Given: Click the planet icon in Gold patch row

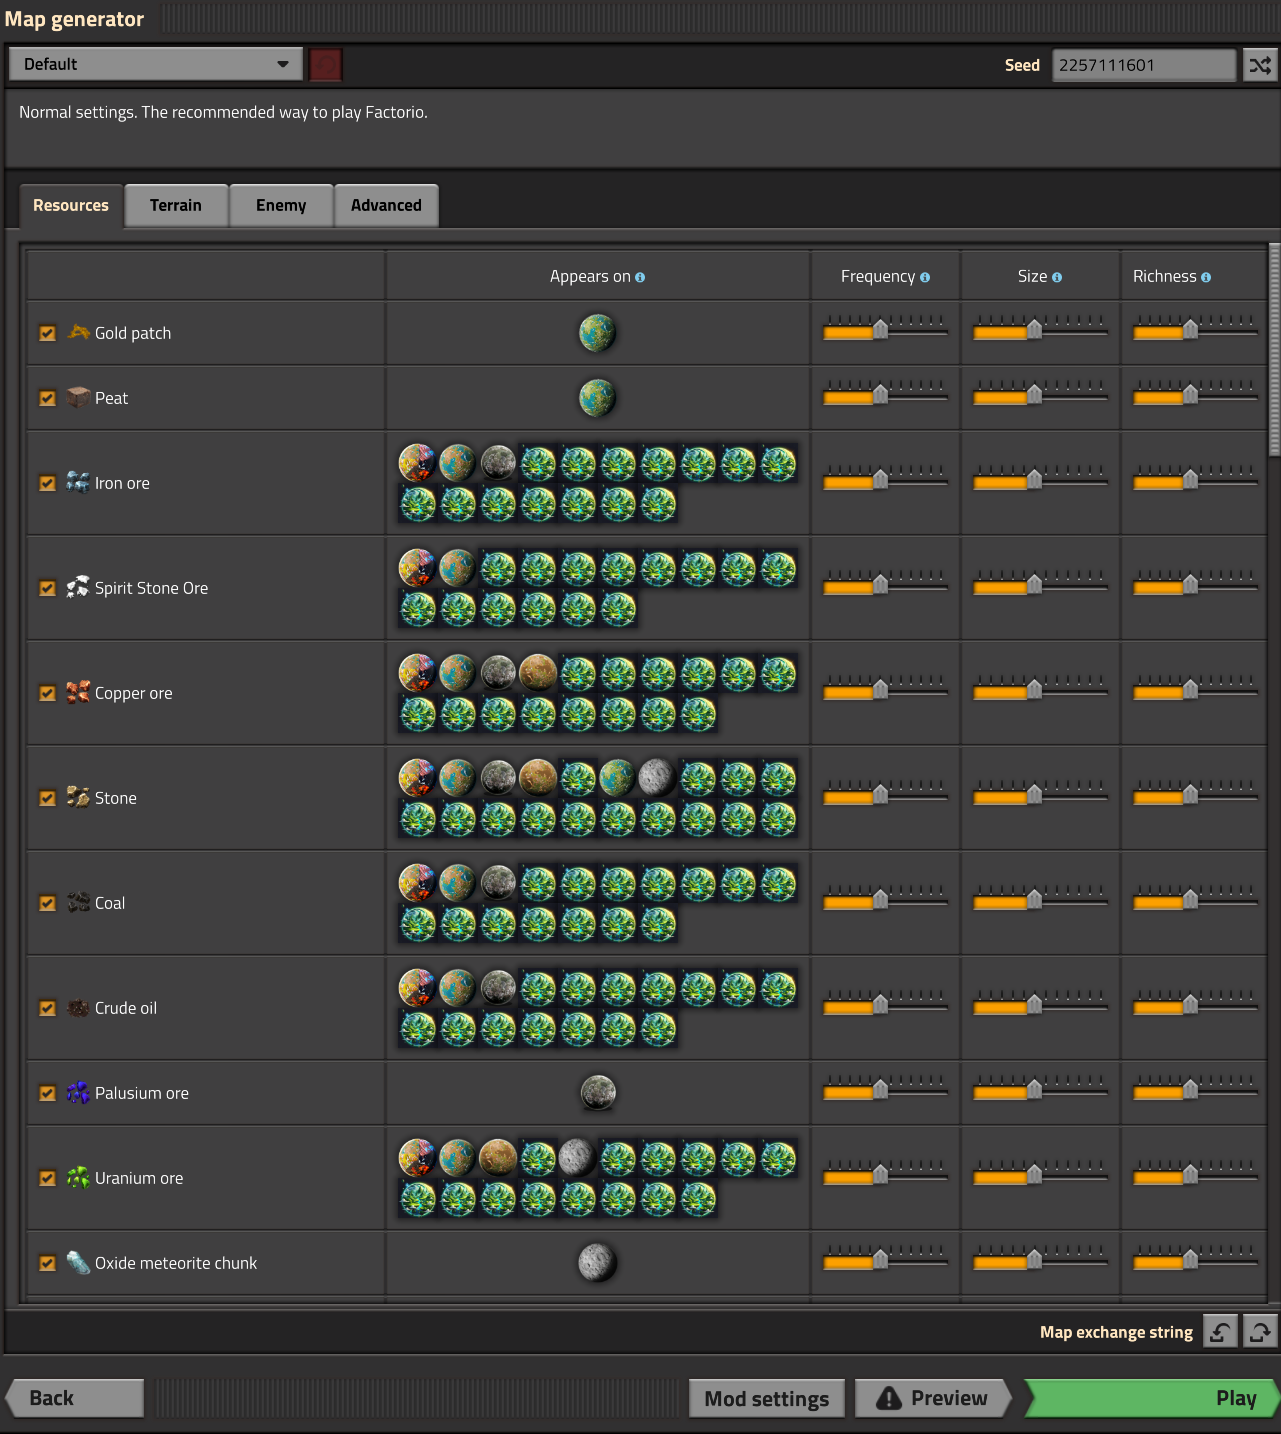Looking at the screenshot, I should 597,332.
